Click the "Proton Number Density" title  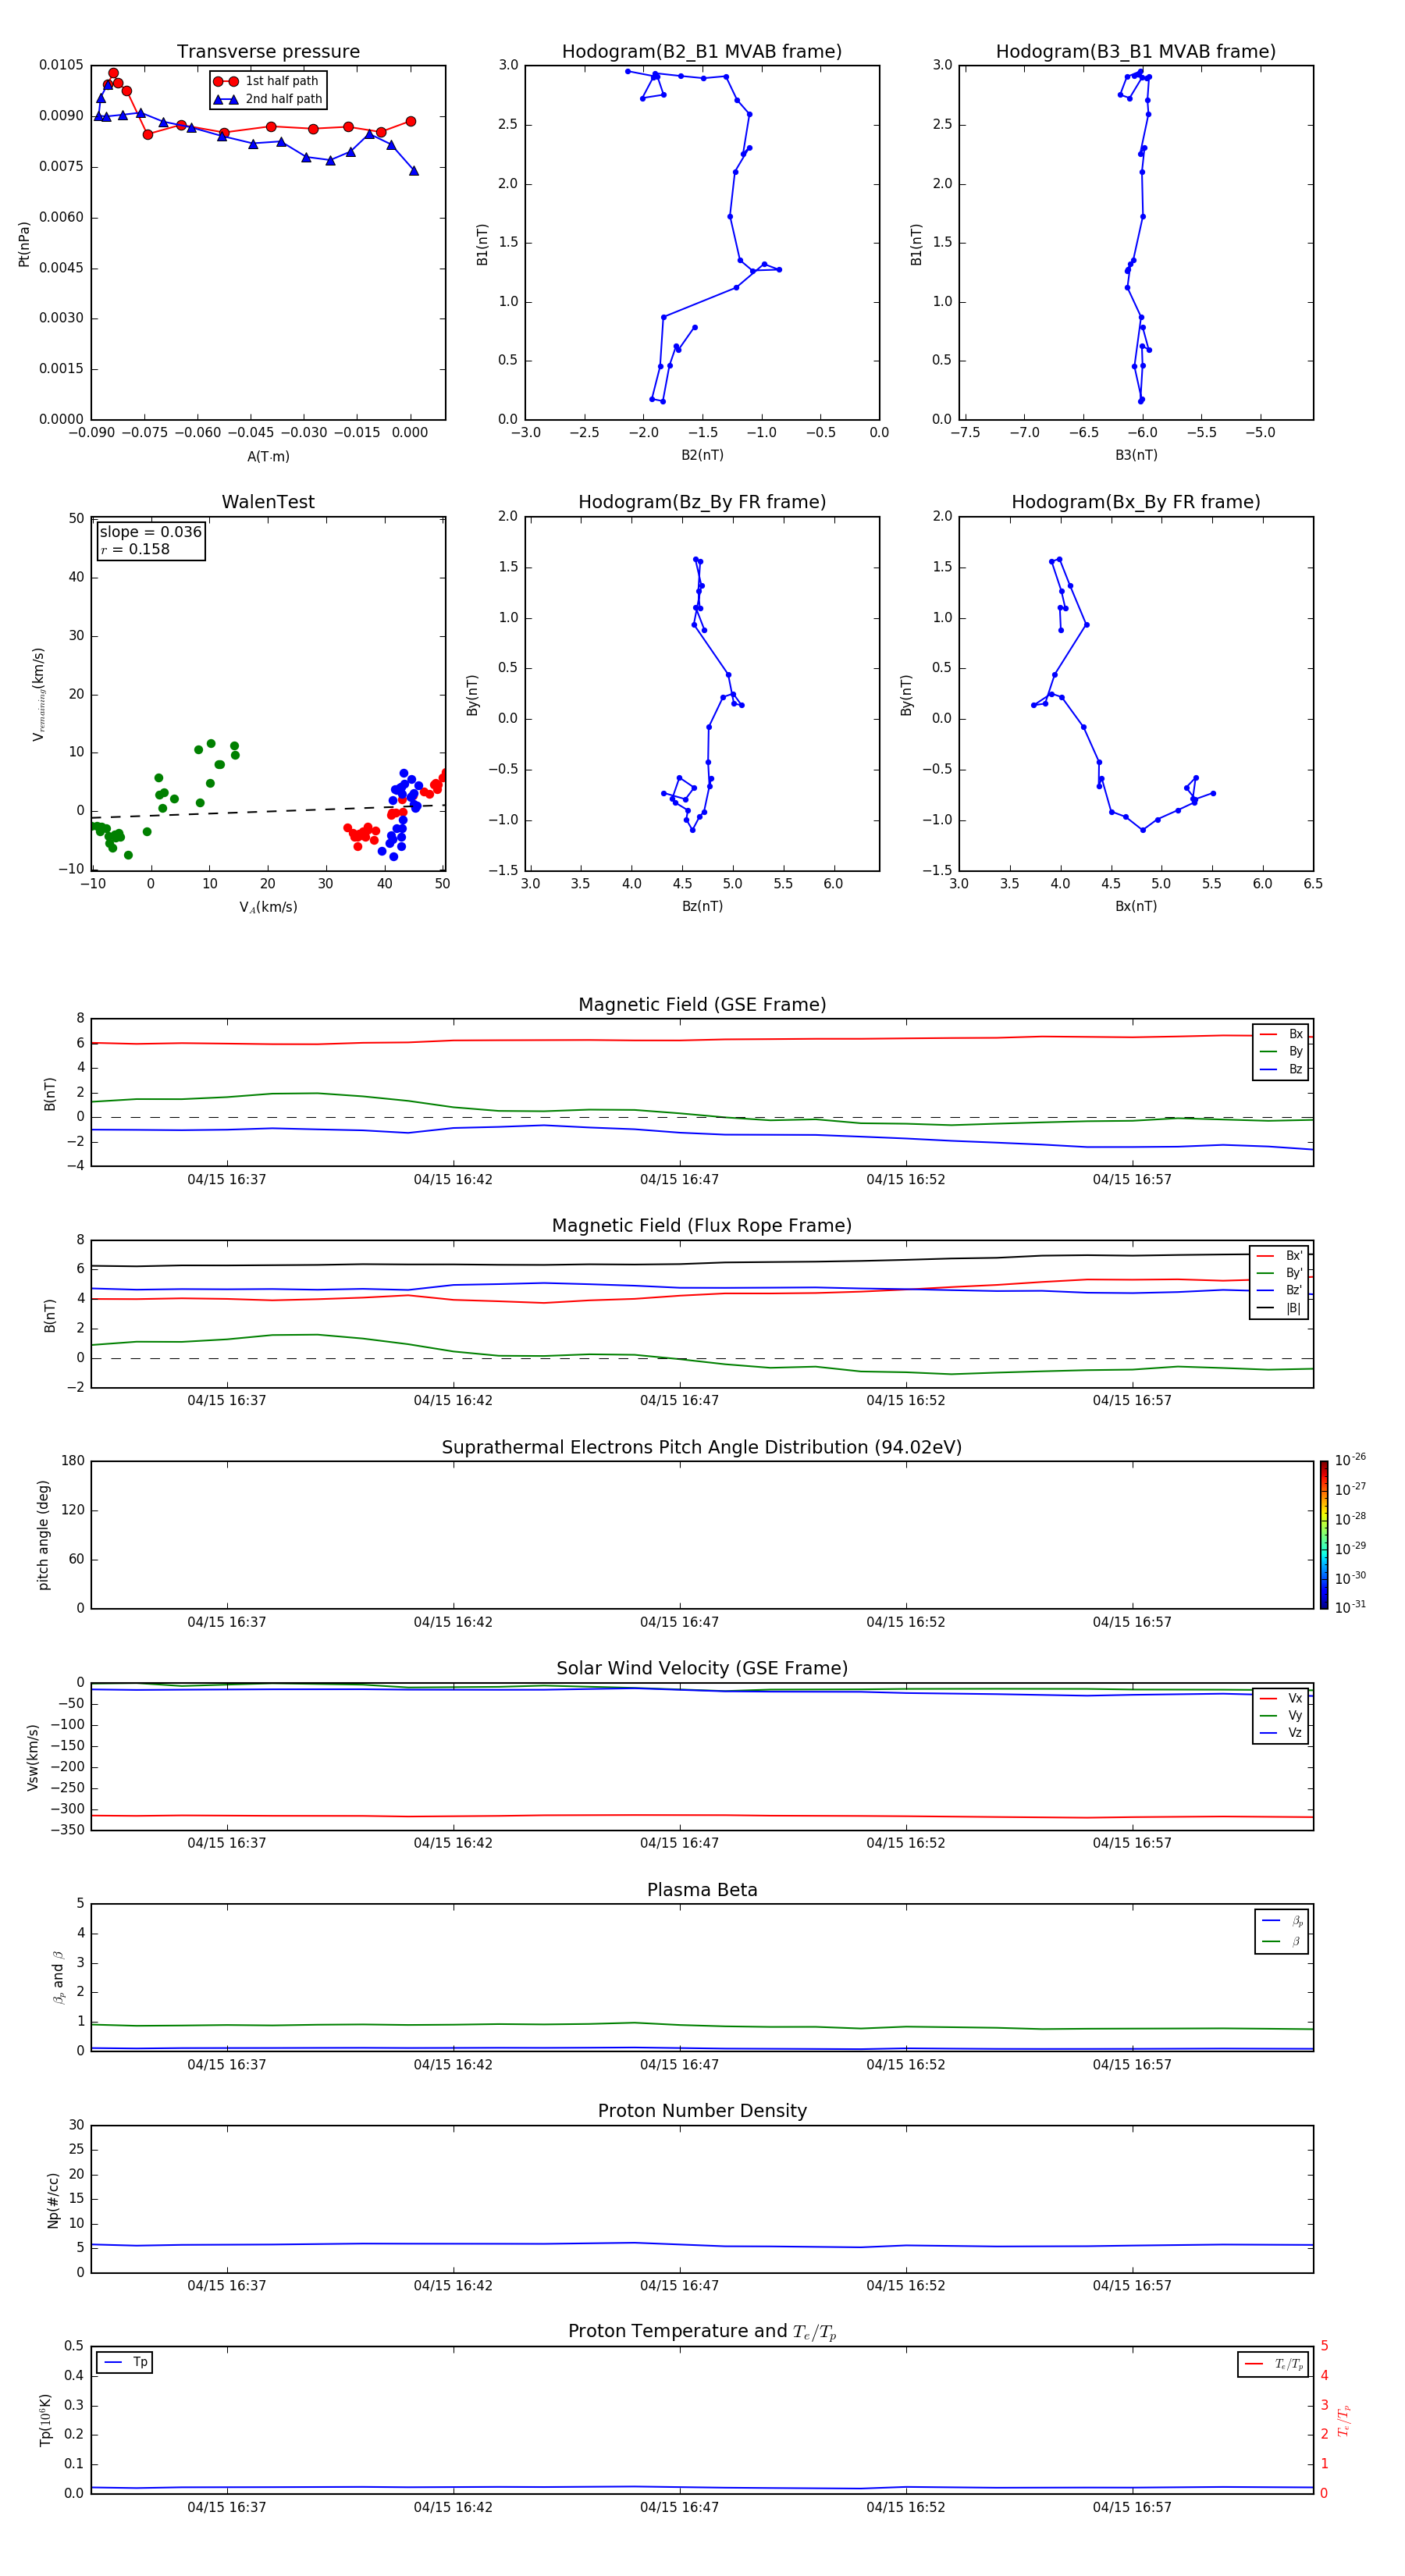pyautogui.click(x=702, y=2111)
